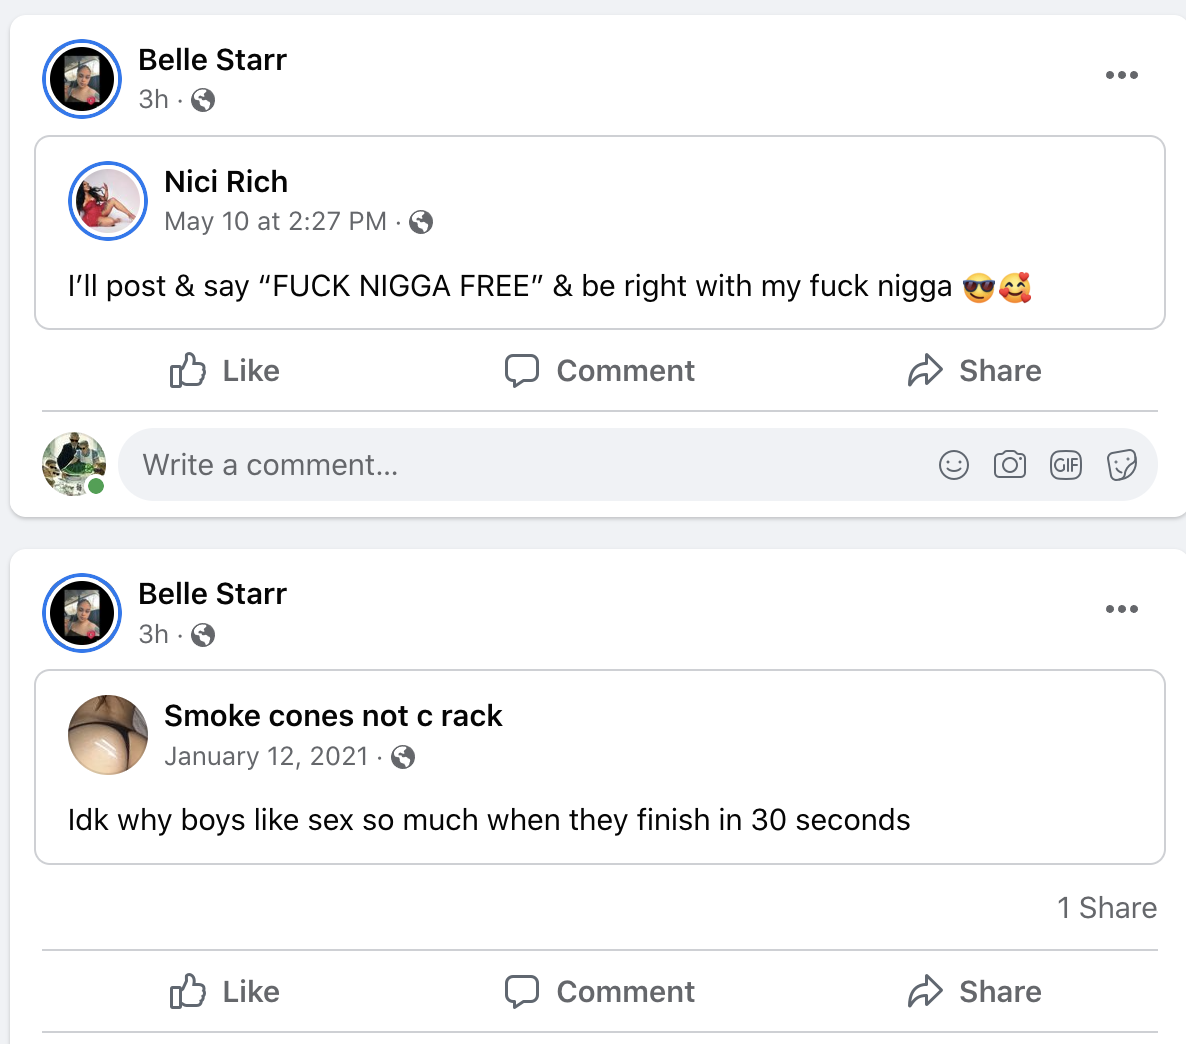Like the second Belle Starr post

[x=225, y=992]
